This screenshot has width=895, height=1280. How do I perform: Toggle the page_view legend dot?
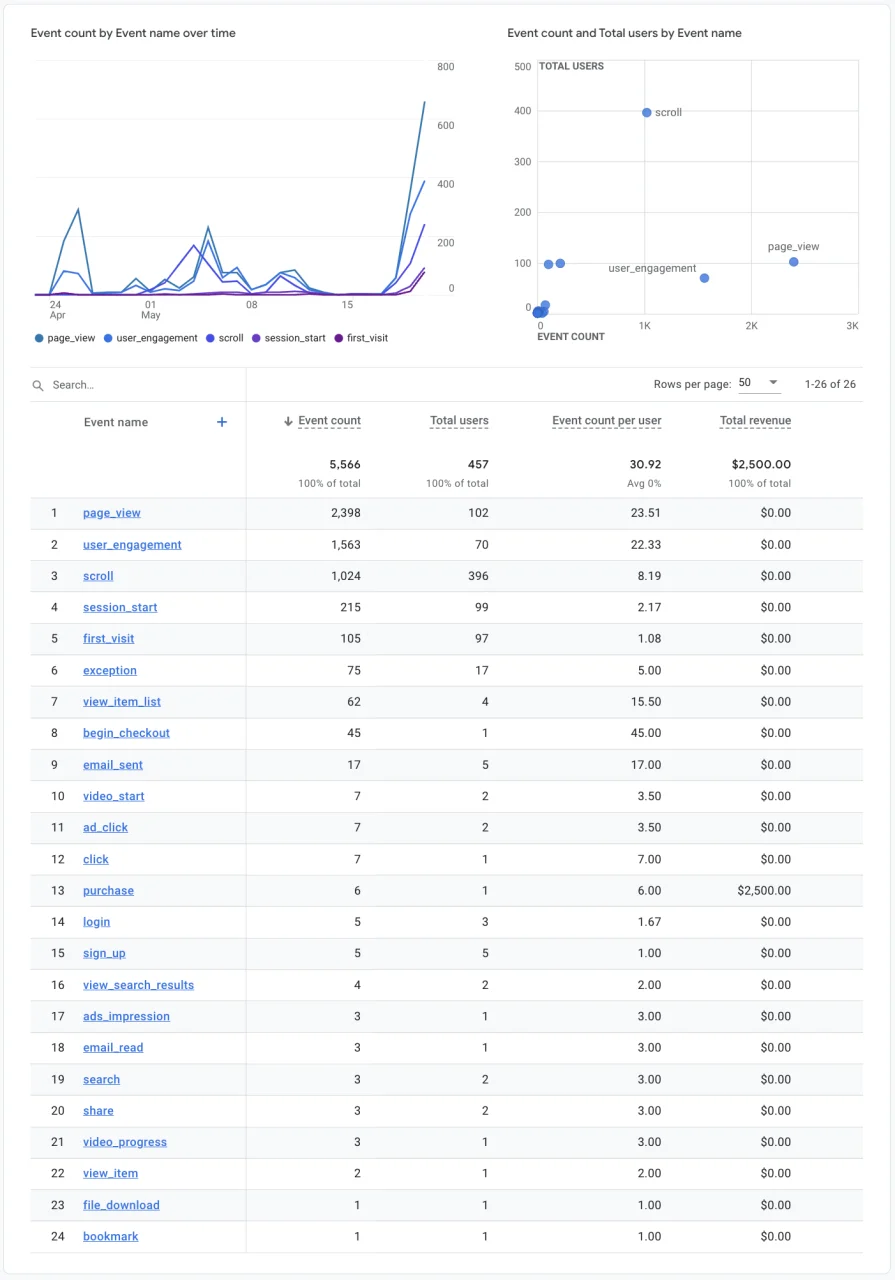tap(39, 338)
